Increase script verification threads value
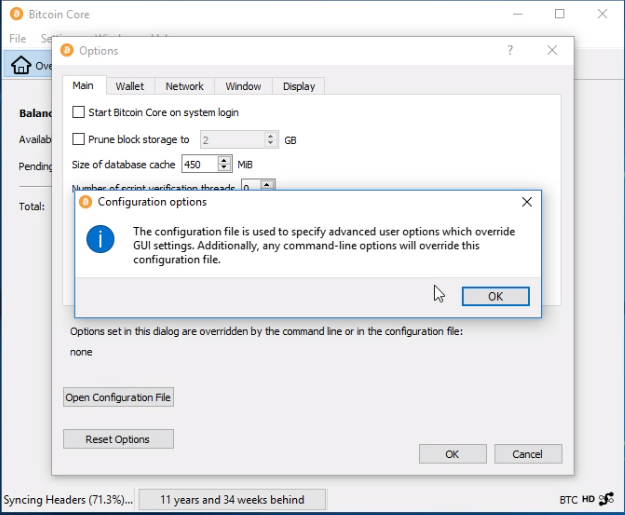 [267, 185]
